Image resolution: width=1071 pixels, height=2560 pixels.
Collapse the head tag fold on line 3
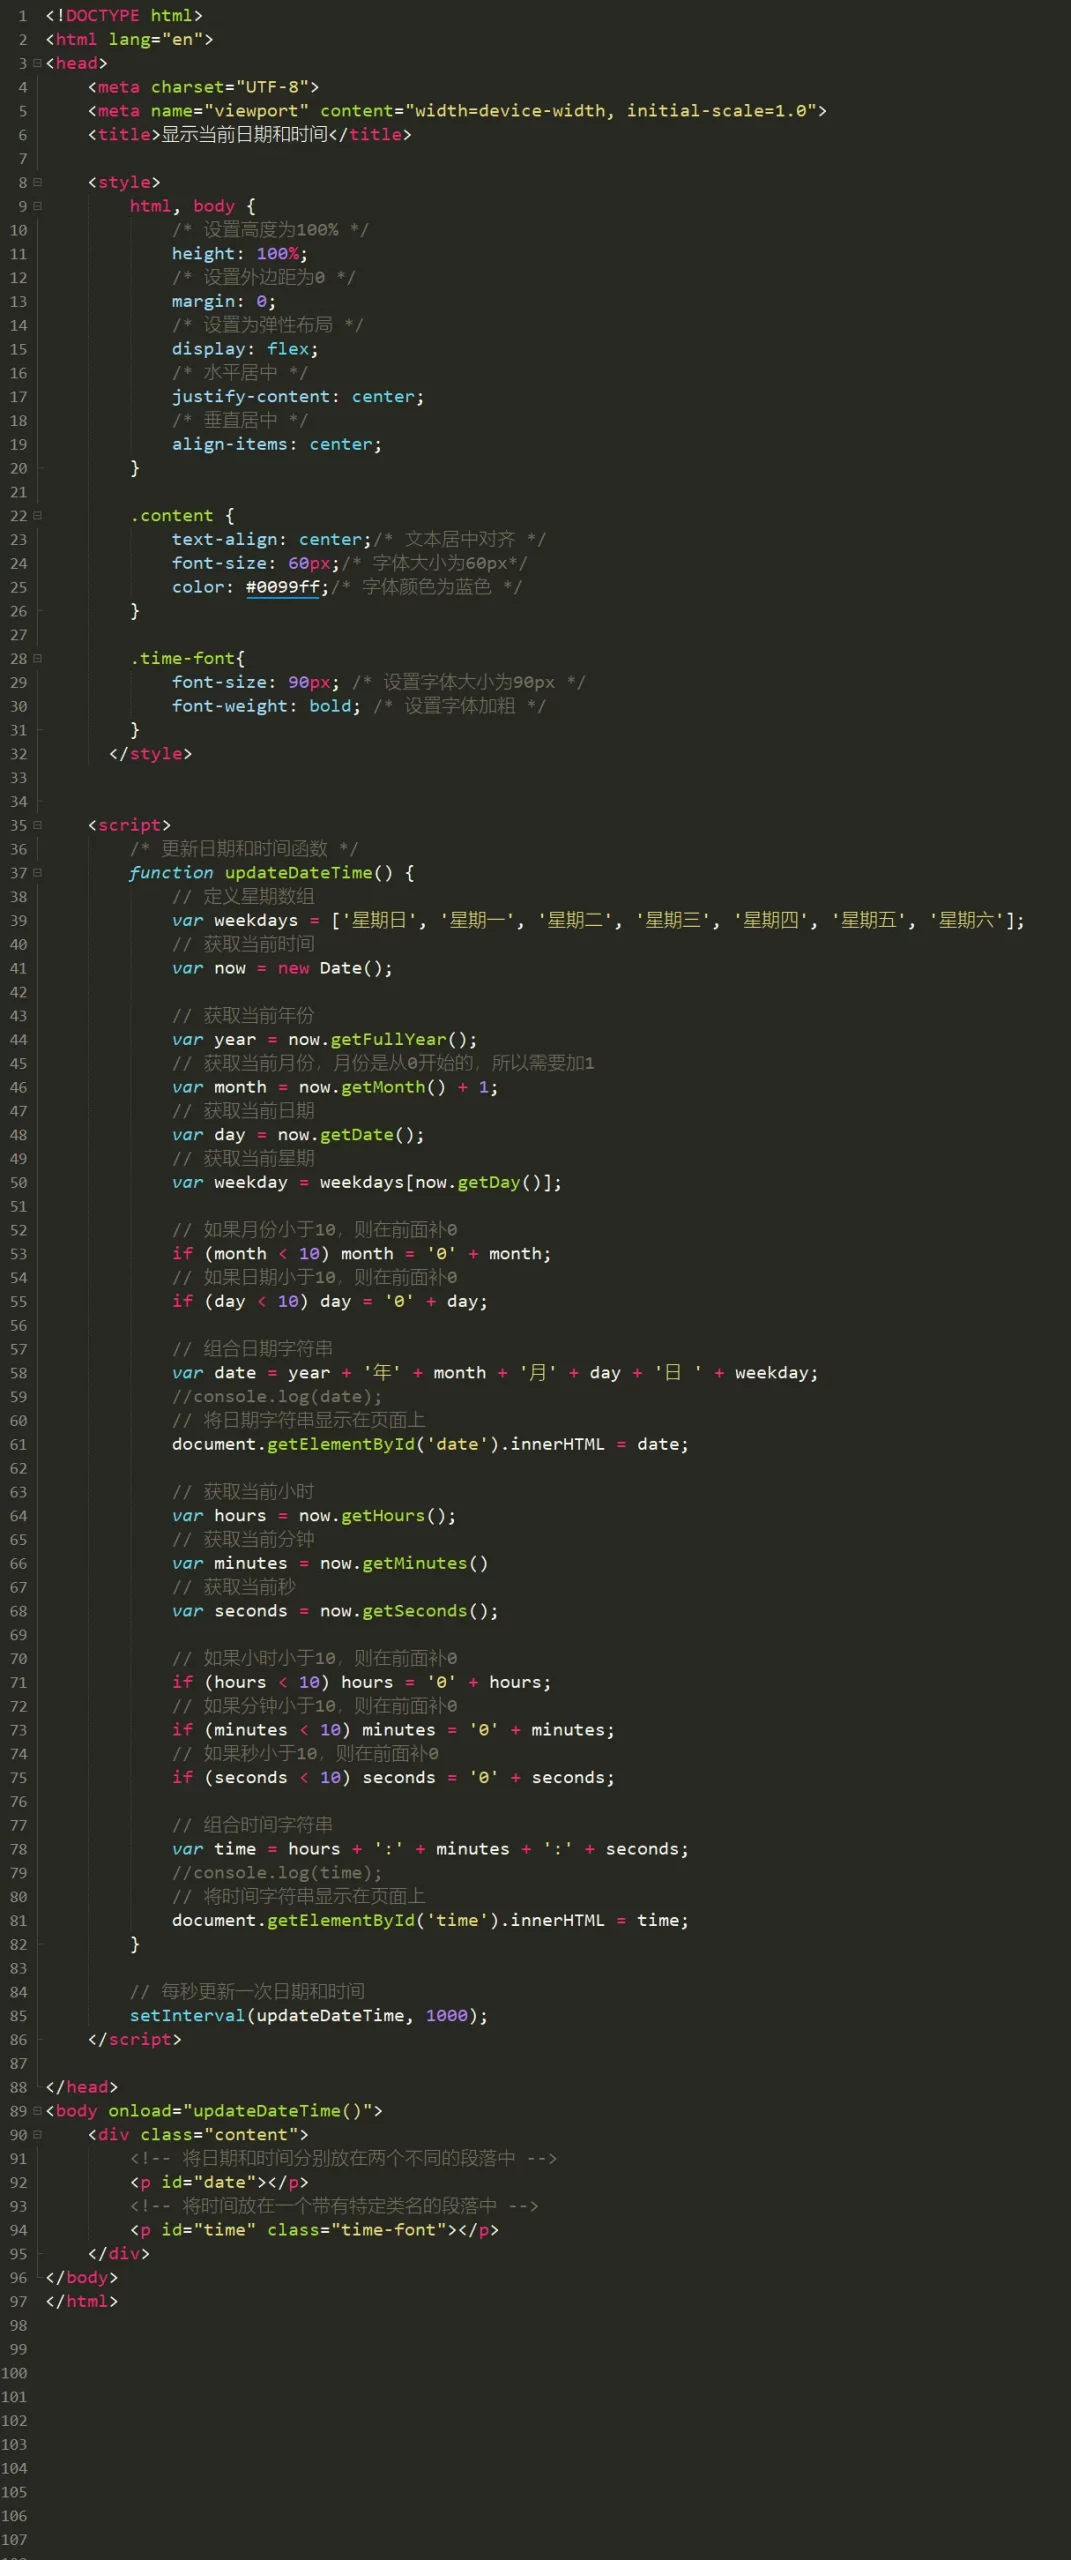[x=38, y=63]
